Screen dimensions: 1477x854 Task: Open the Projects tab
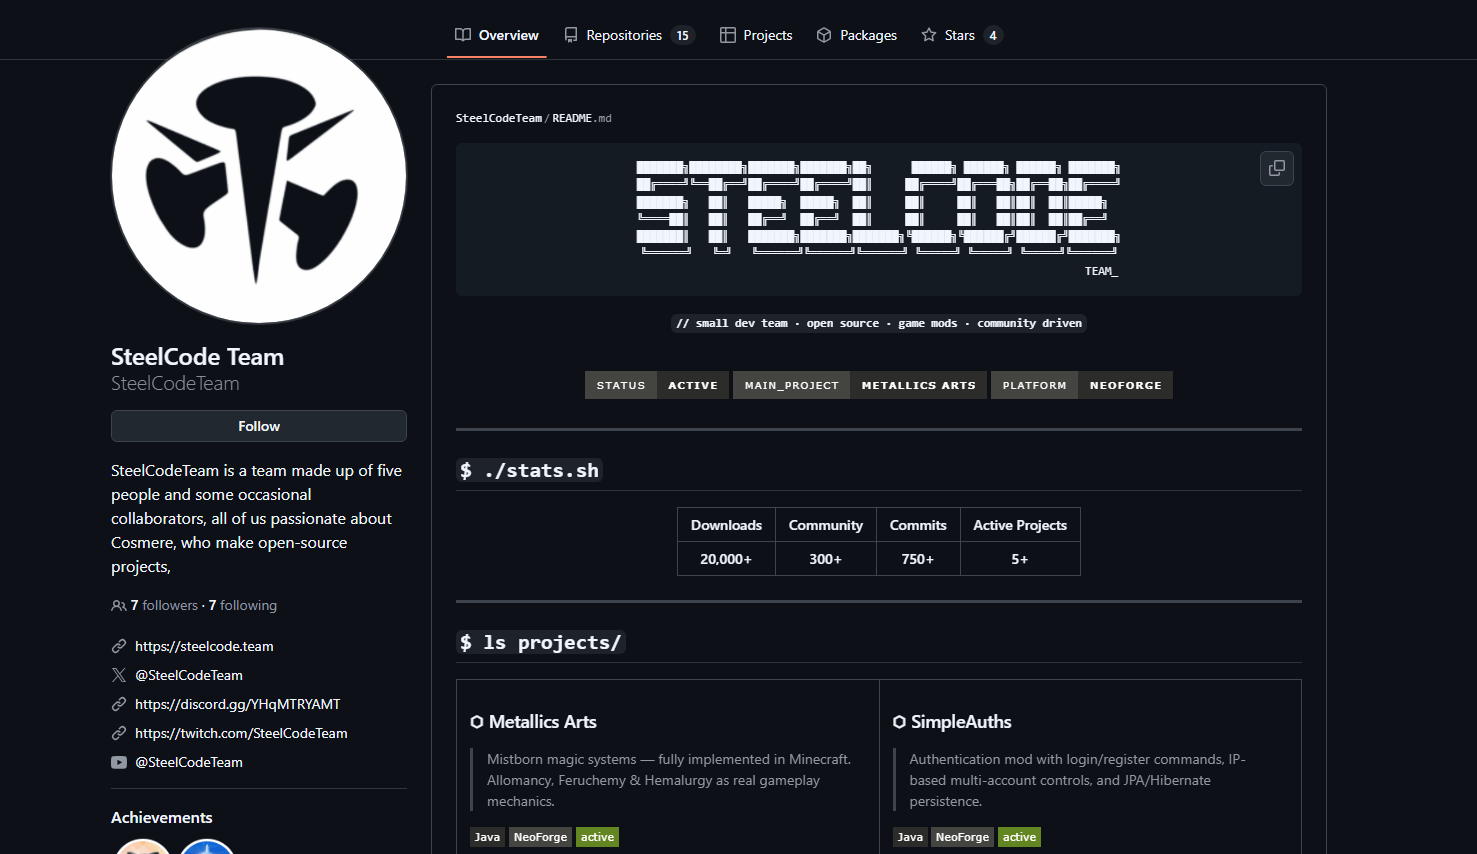(756, 35)
